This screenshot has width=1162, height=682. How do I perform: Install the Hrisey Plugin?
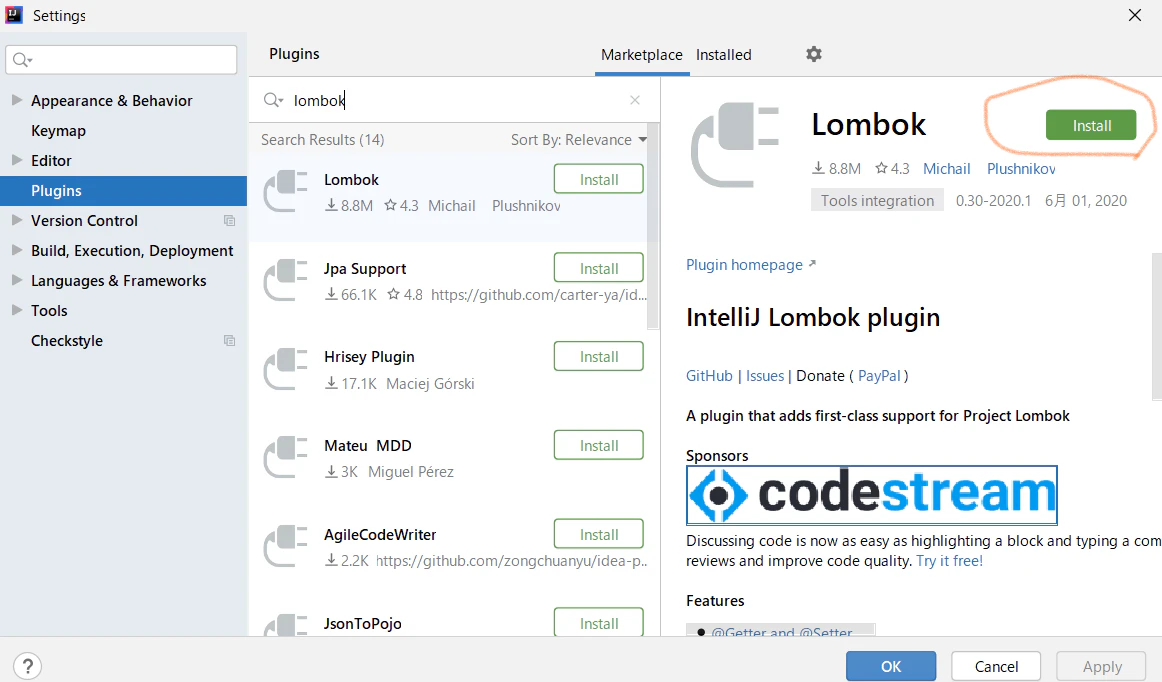[599, 357]
